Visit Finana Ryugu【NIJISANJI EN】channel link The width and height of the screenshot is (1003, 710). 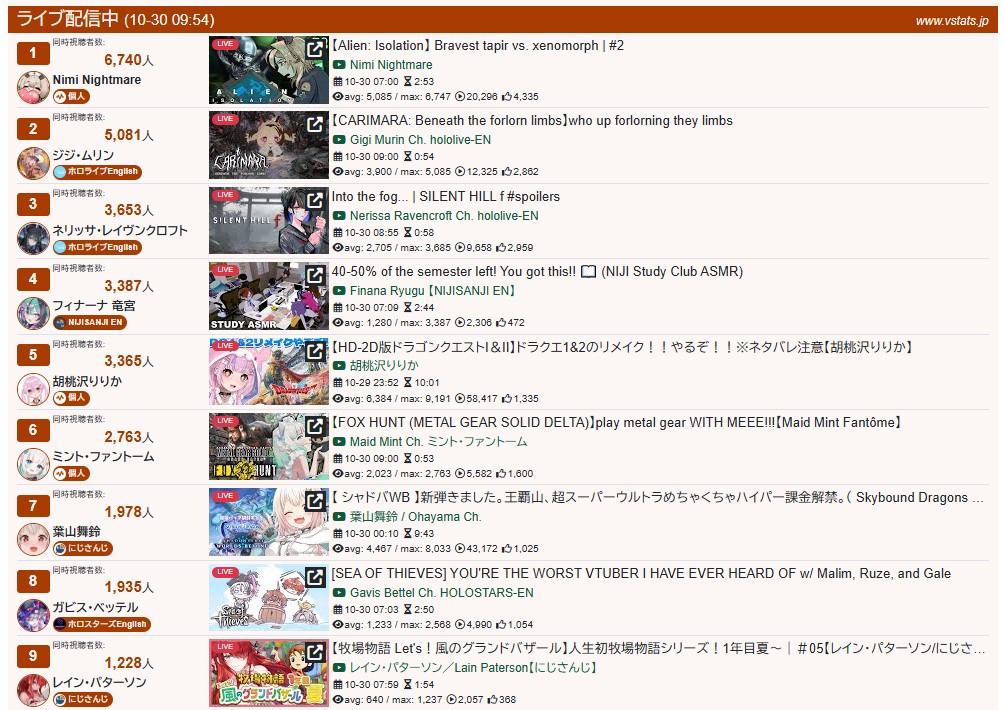coord(433,290)
